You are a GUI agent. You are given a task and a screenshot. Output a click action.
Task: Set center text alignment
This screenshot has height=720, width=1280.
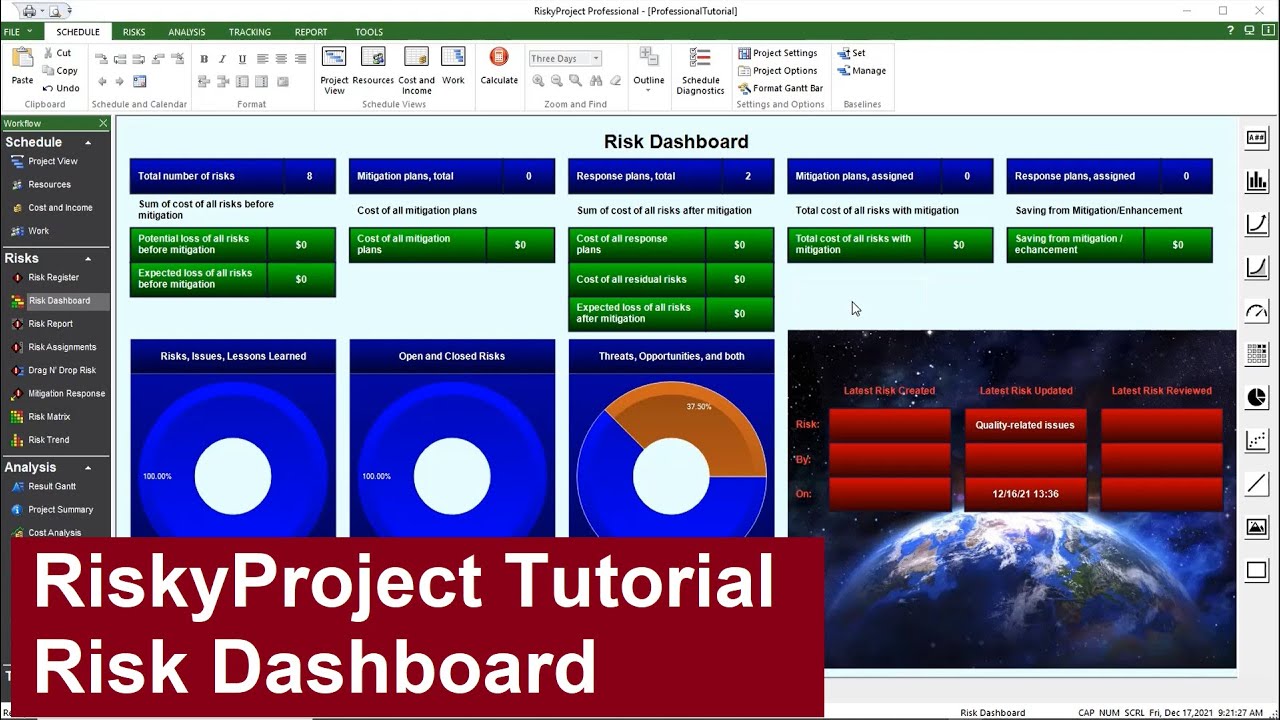(x=281, y=59)
